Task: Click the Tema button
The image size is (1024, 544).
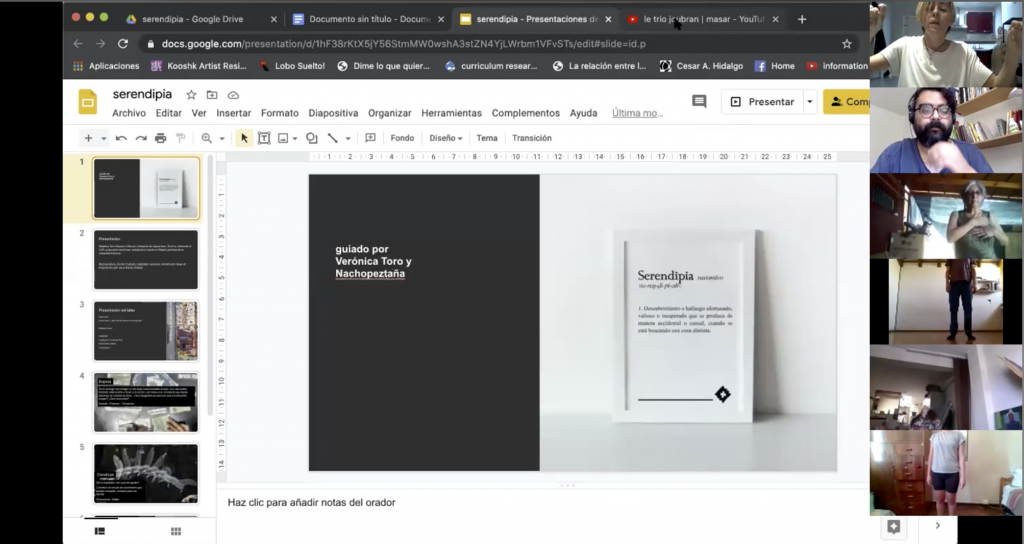Action: (x=487, y=138)
